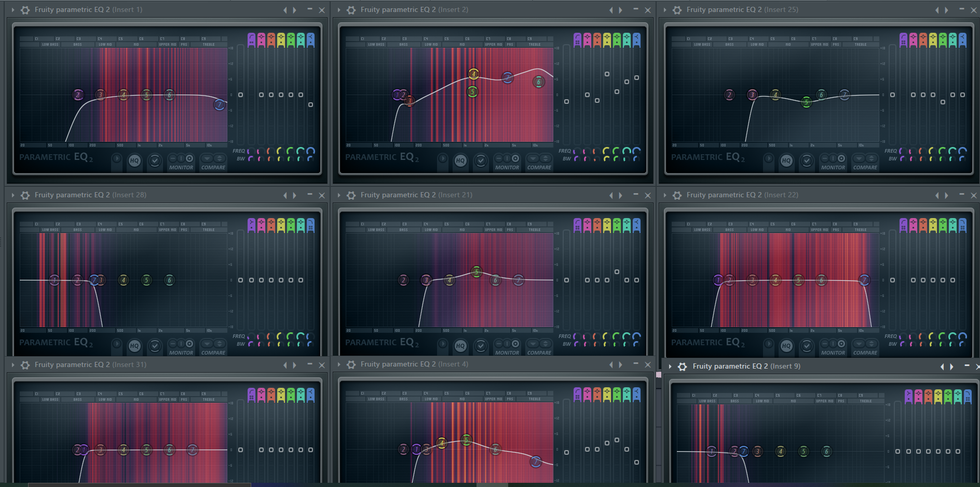Image resolution: width=980 pixels, height=487 pixels.
Task: Open gear options for Insert 25 EQ
Action: [x=677, y=10]
